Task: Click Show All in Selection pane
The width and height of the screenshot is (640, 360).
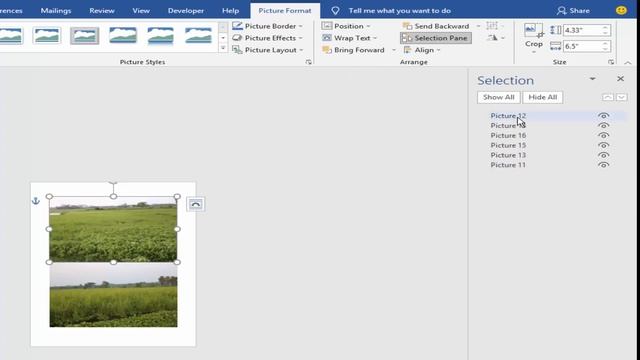Action: 498,97
